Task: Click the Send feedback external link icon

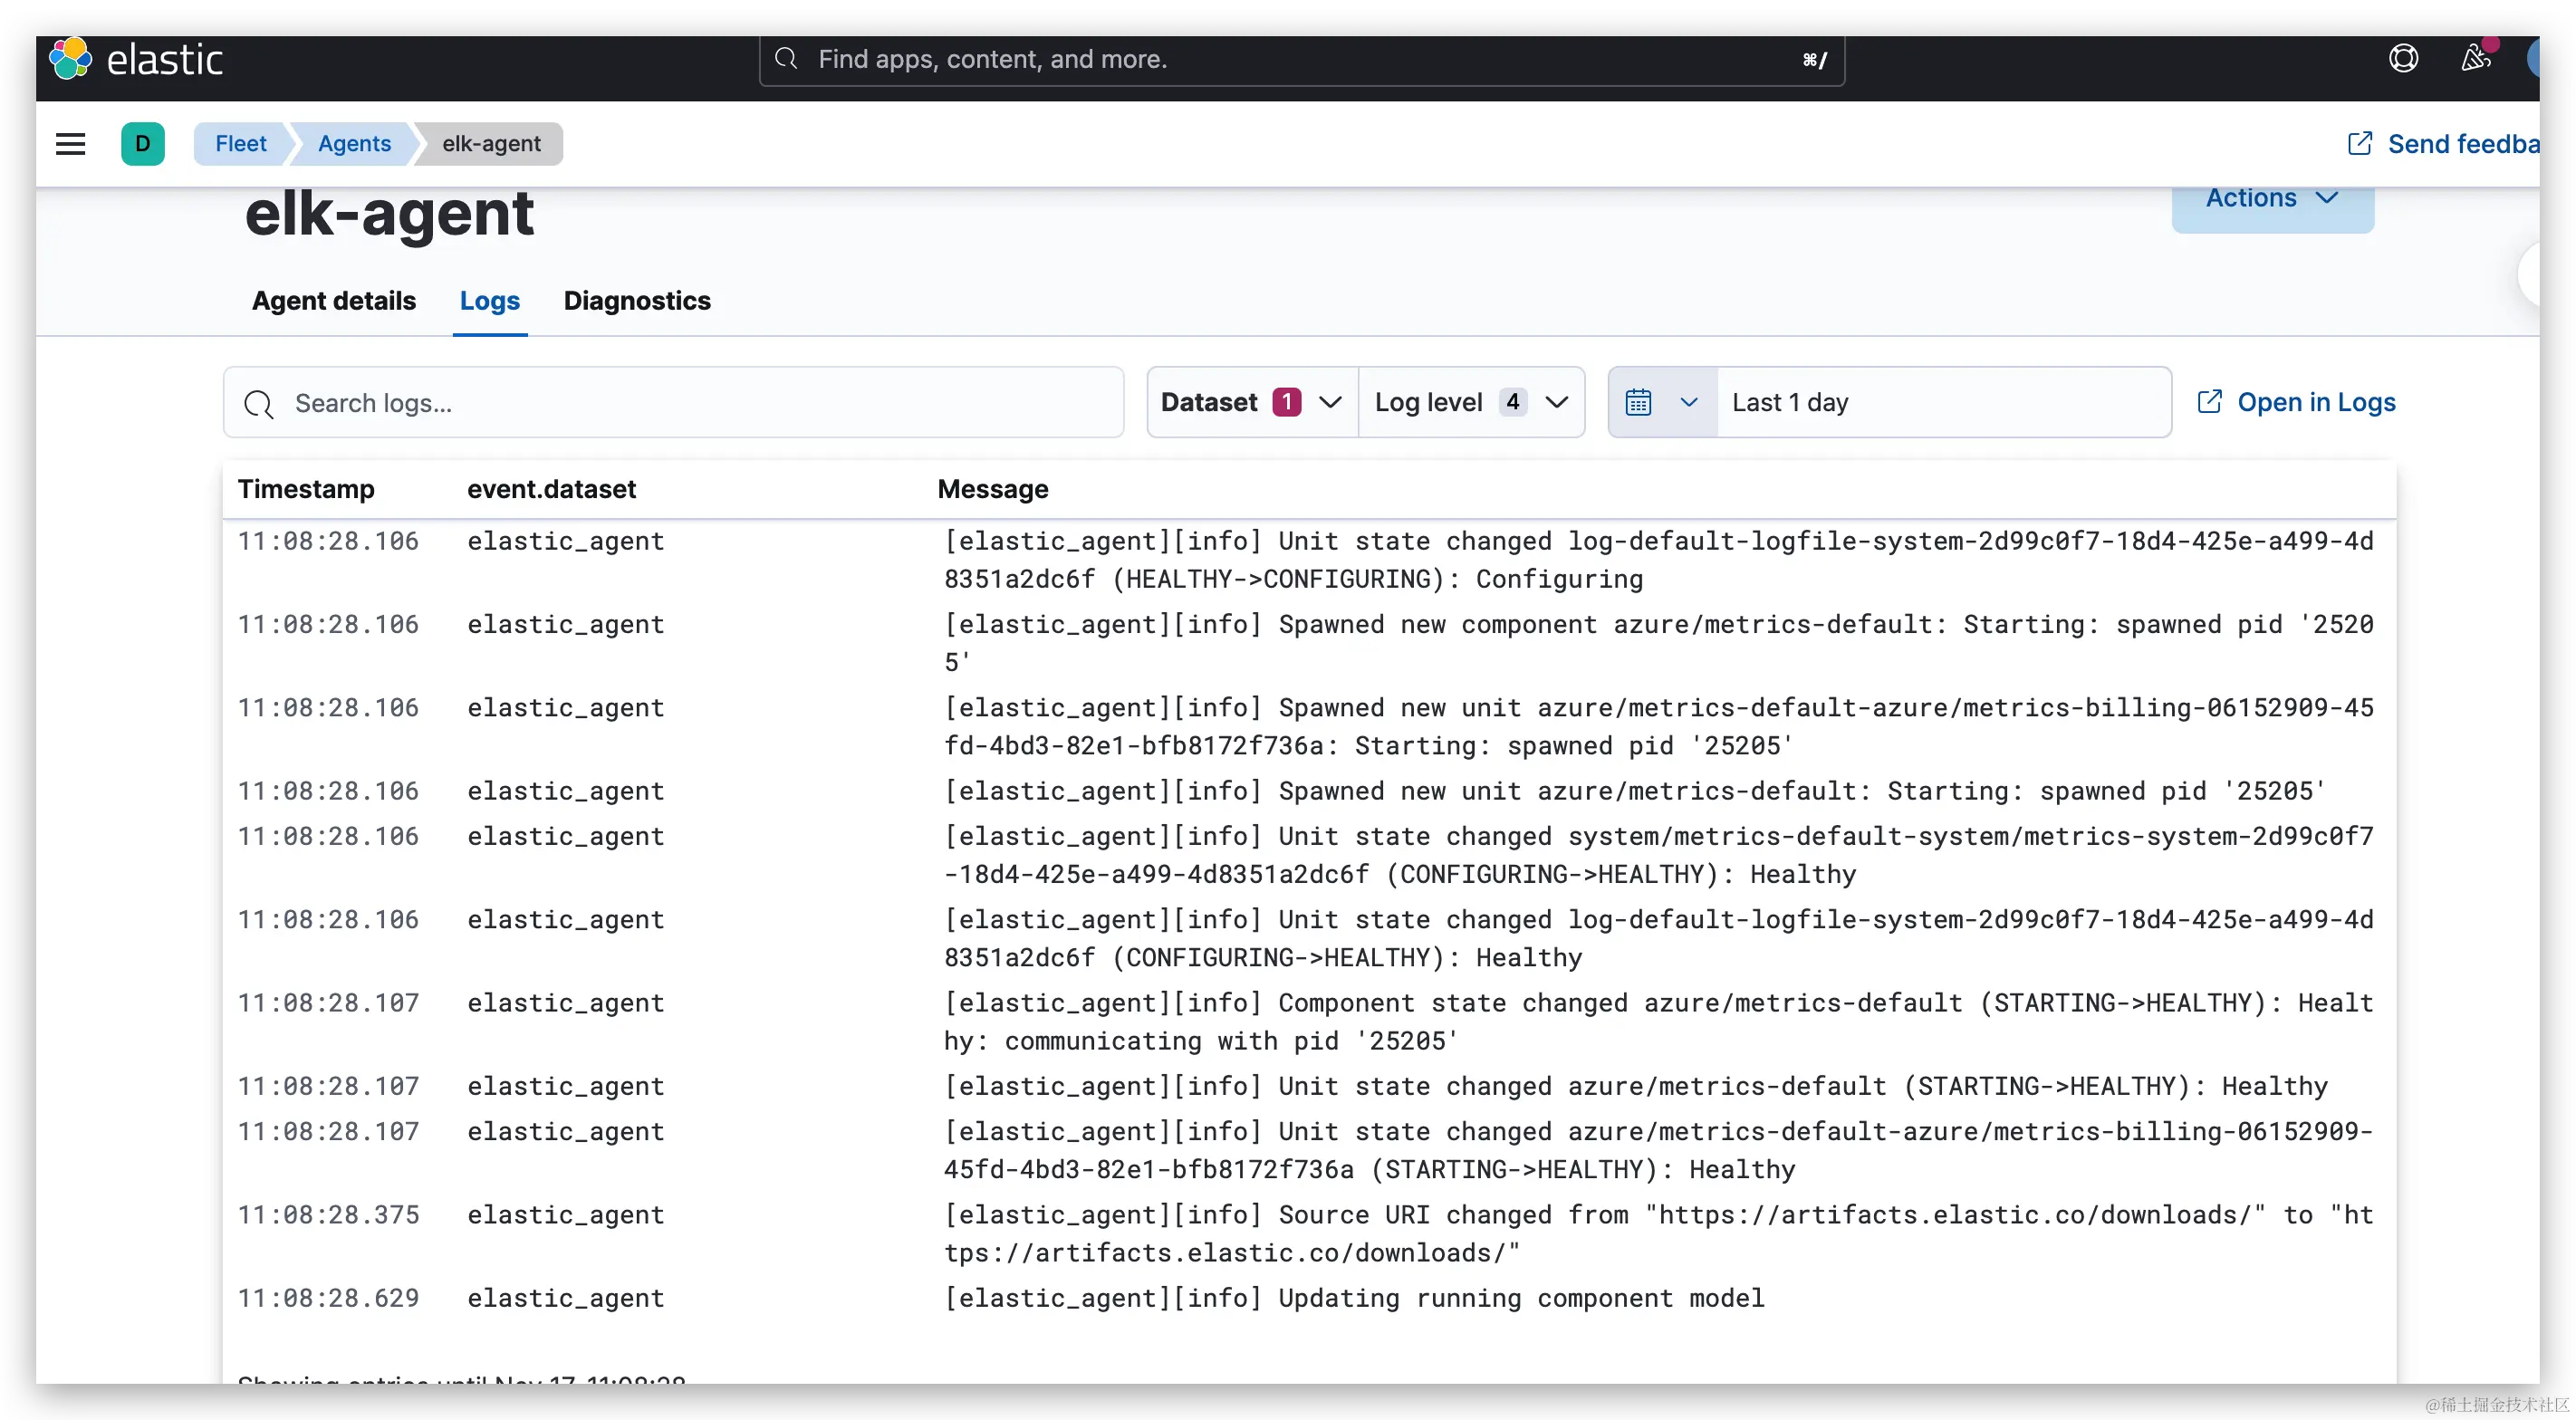Action: tap(2359, 144)
